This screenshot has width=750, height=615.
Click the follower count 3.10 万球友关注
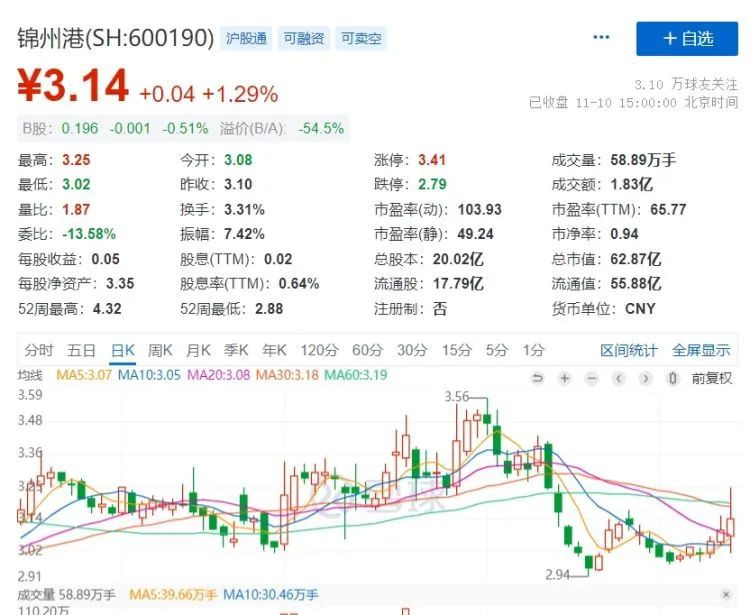[x=686, y=85]
